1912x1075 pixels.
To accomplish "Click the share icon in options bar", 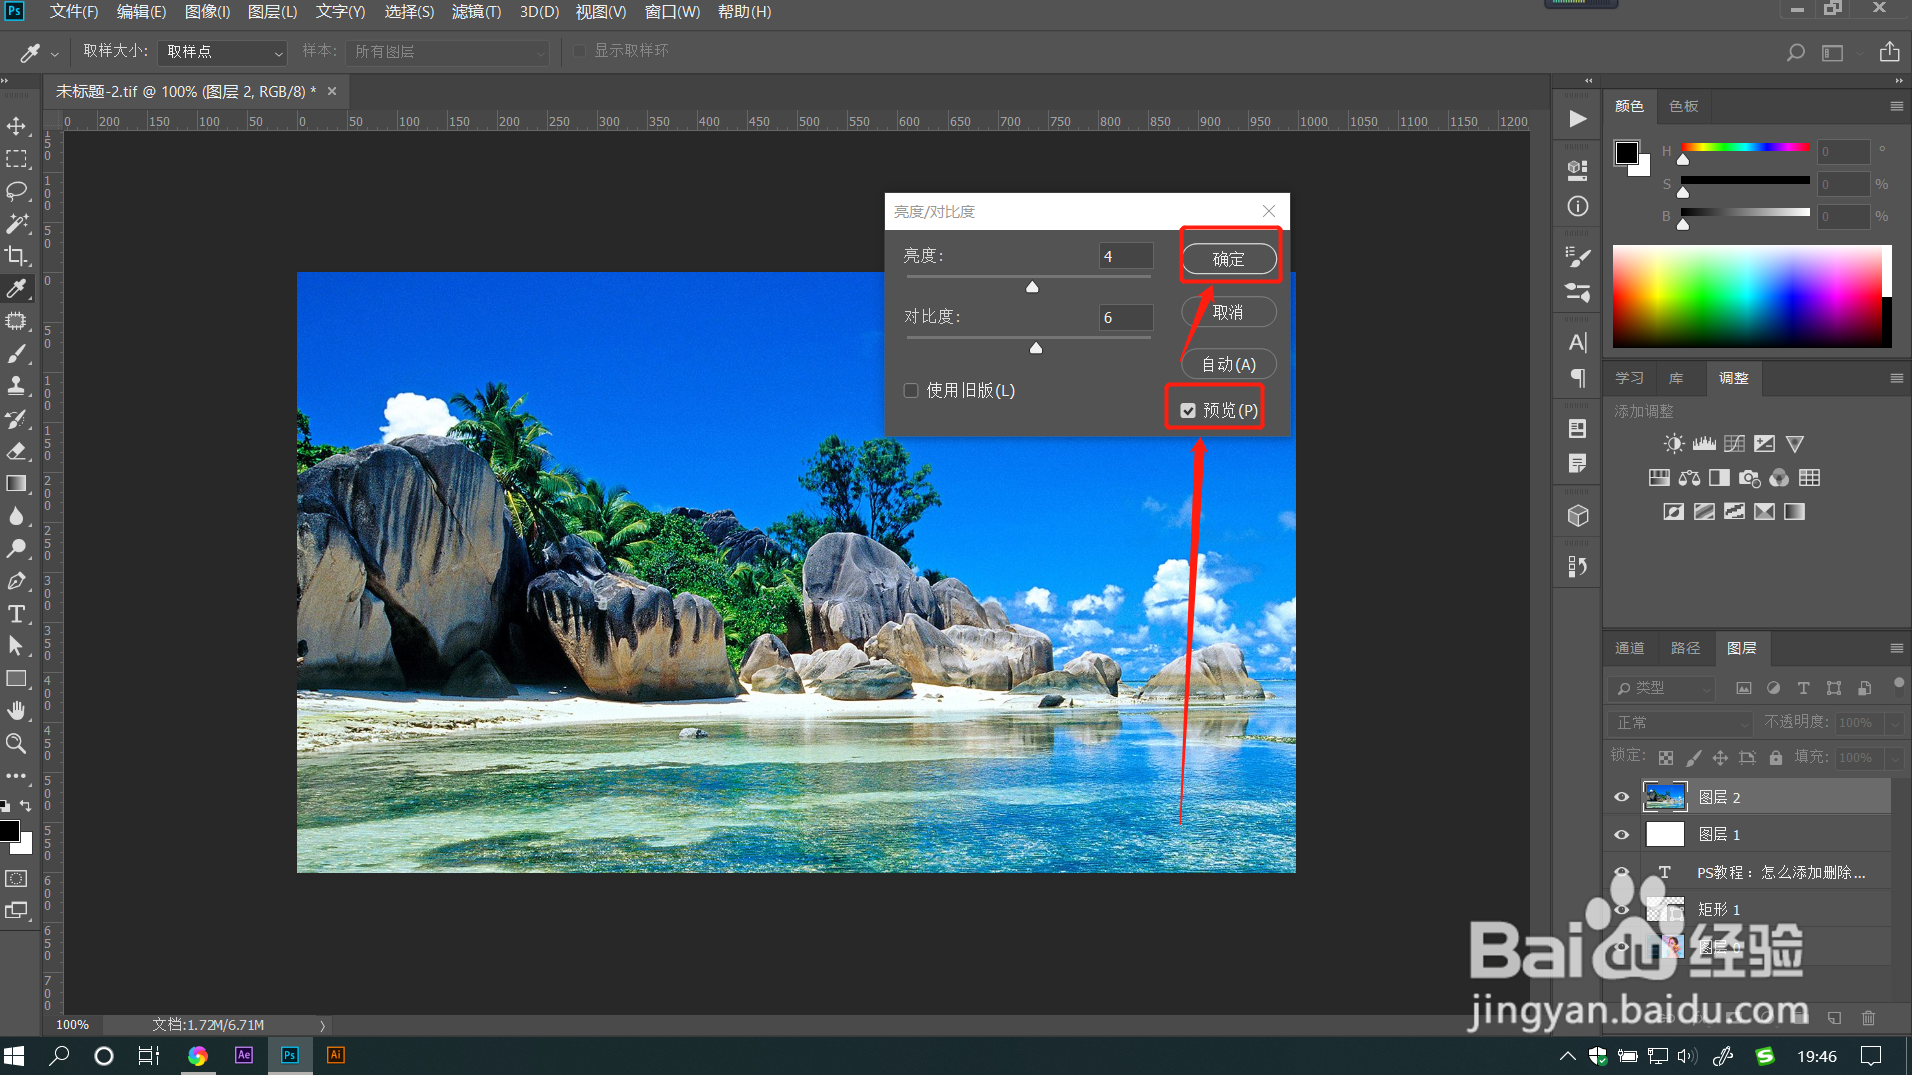I will [1889, 52].
